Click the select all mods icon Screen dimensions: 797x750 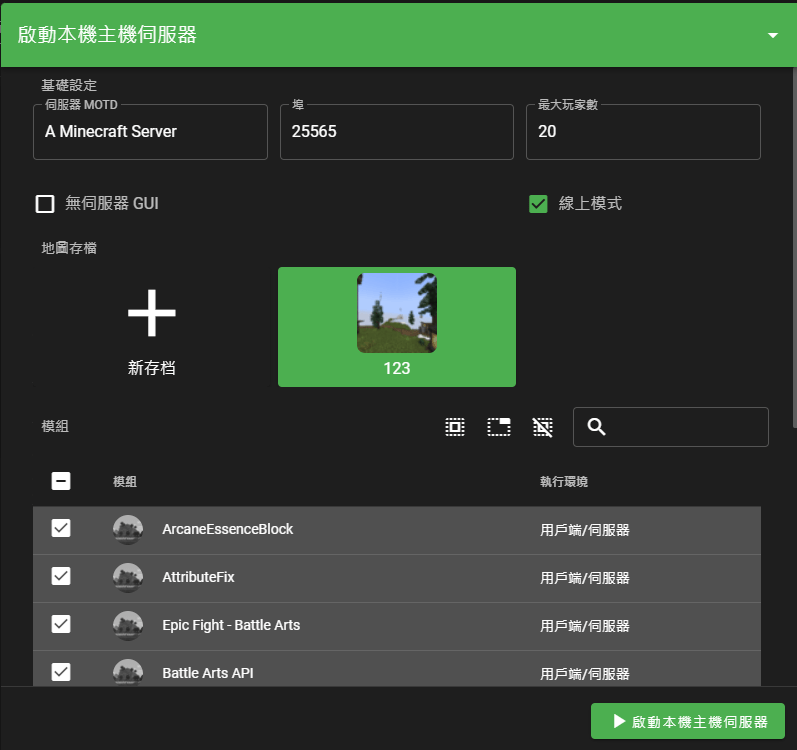[x=455, y=427]
